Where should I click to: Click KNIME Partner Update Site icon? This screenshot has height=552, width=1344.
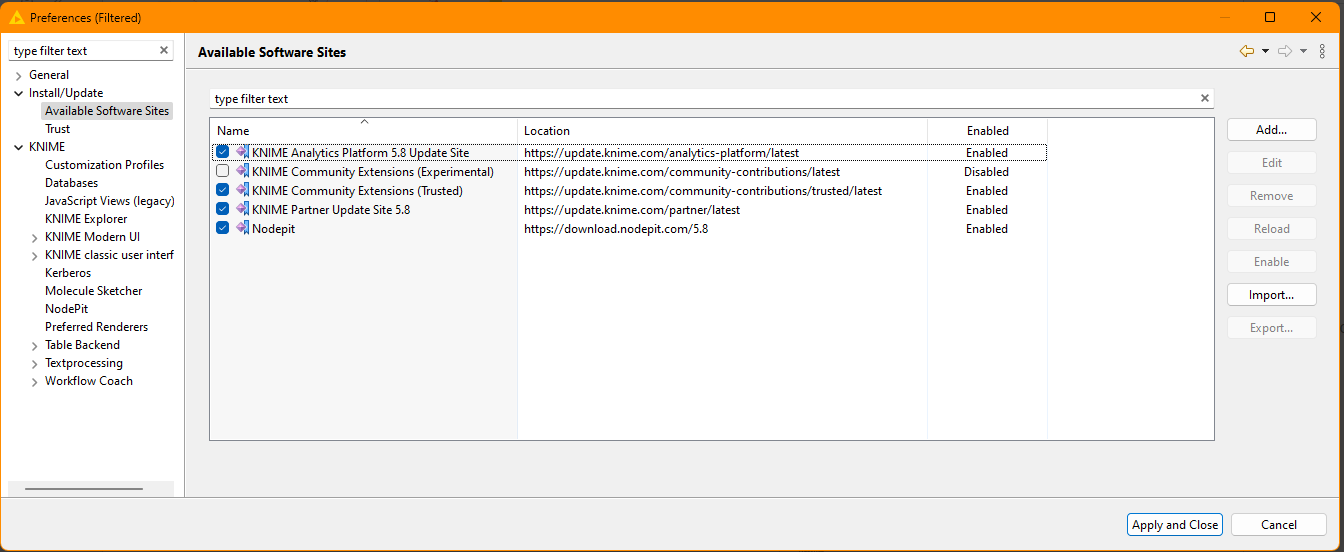point(242,209)
